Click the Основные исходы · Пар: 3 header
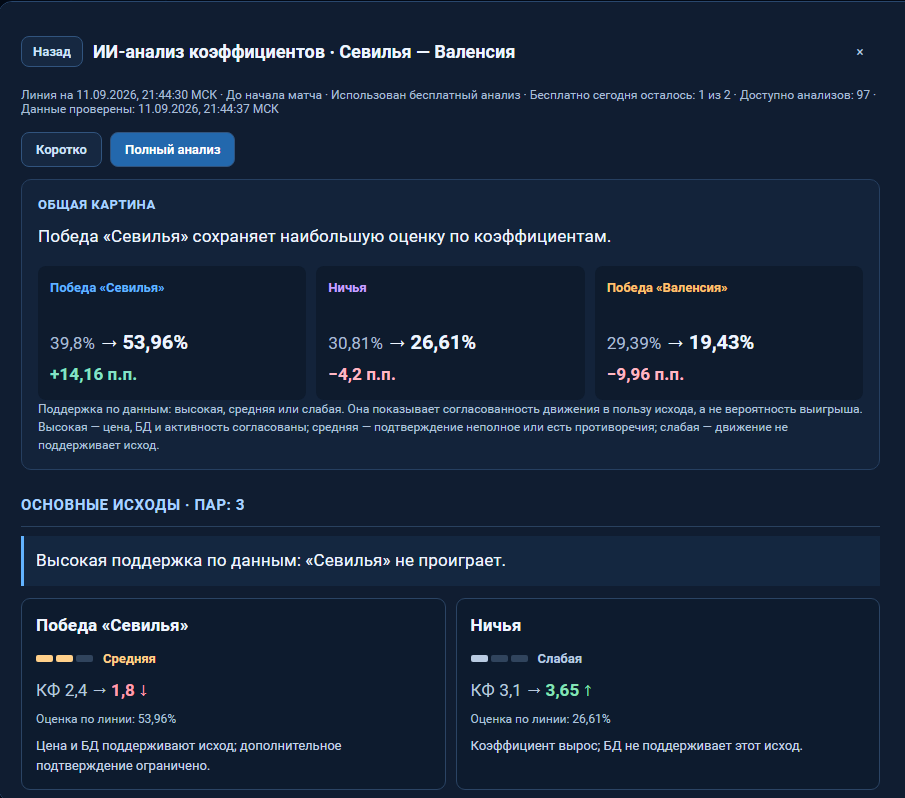This screenshot has width=905, height=798. (x=133, y=505)
